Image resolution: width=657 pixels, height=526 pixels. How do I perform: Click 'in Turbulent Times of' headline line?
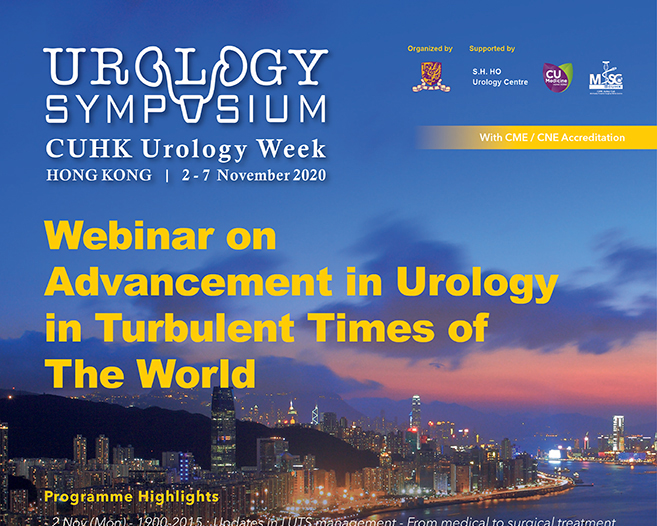pos(266,327)
